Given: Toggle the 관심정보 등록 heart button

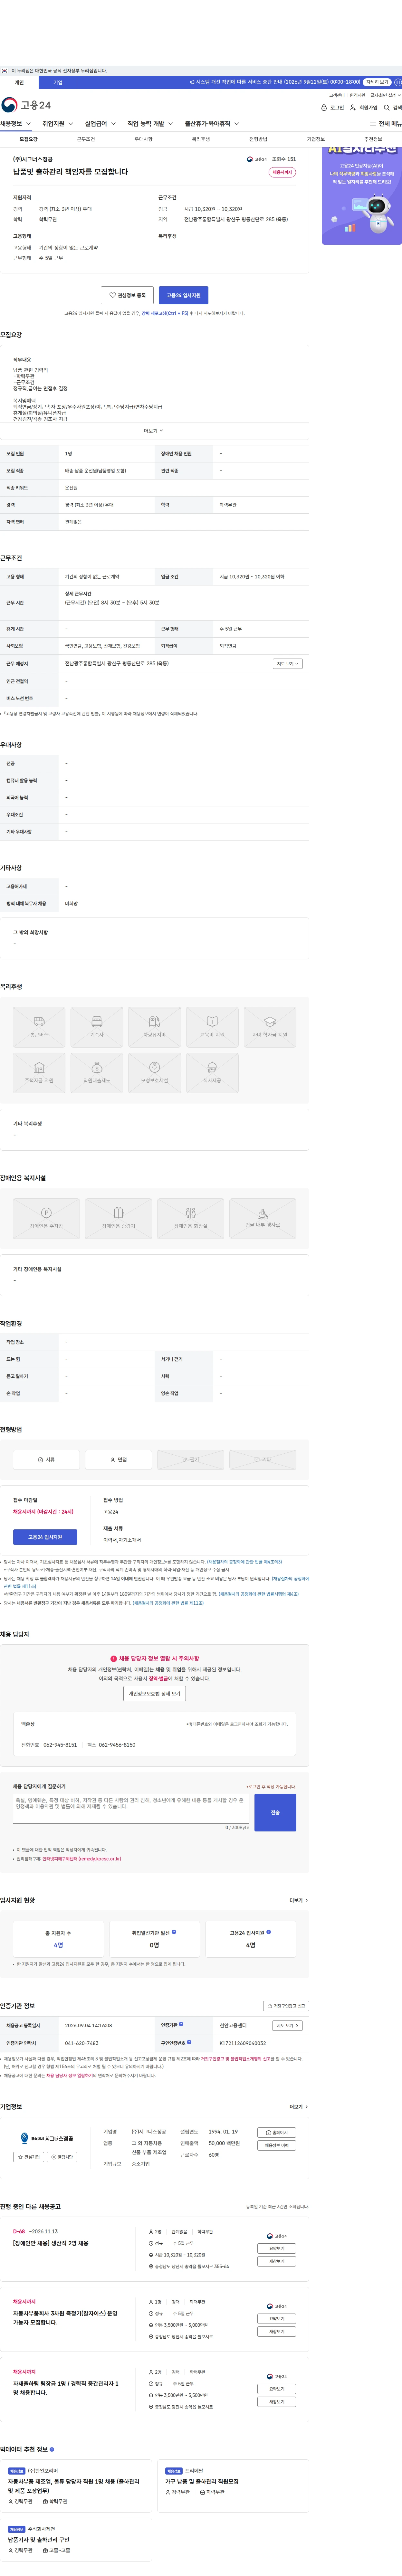Looking at the screenshot, I should 127,295.
